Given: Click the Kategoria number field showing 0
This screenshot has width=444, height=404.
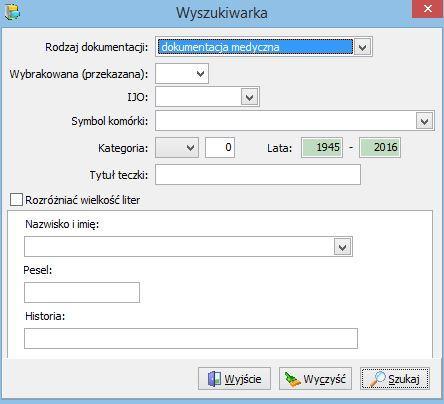Looking at the screenshot, I should coord(220,147).
